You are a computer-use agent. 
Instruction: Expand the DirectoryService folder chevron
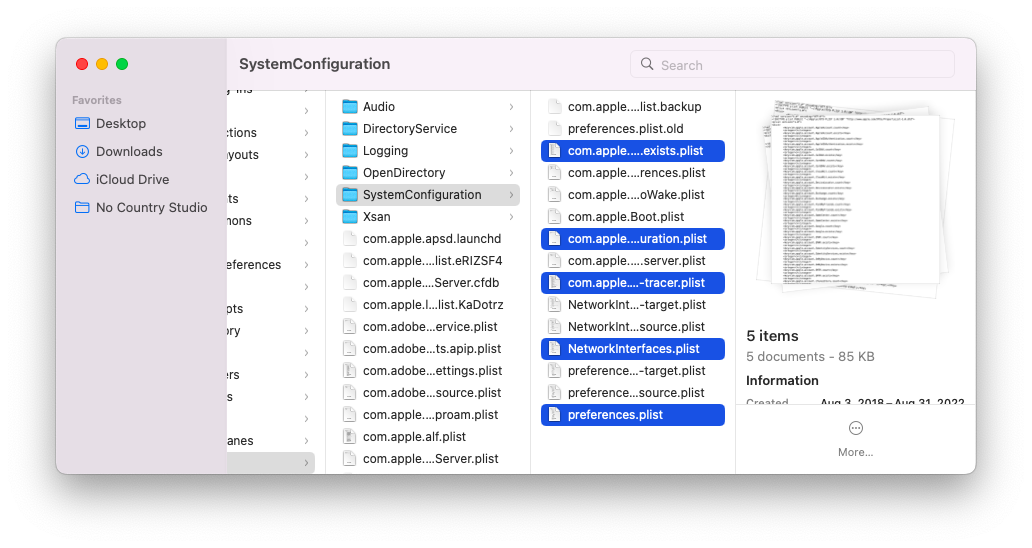511,129
